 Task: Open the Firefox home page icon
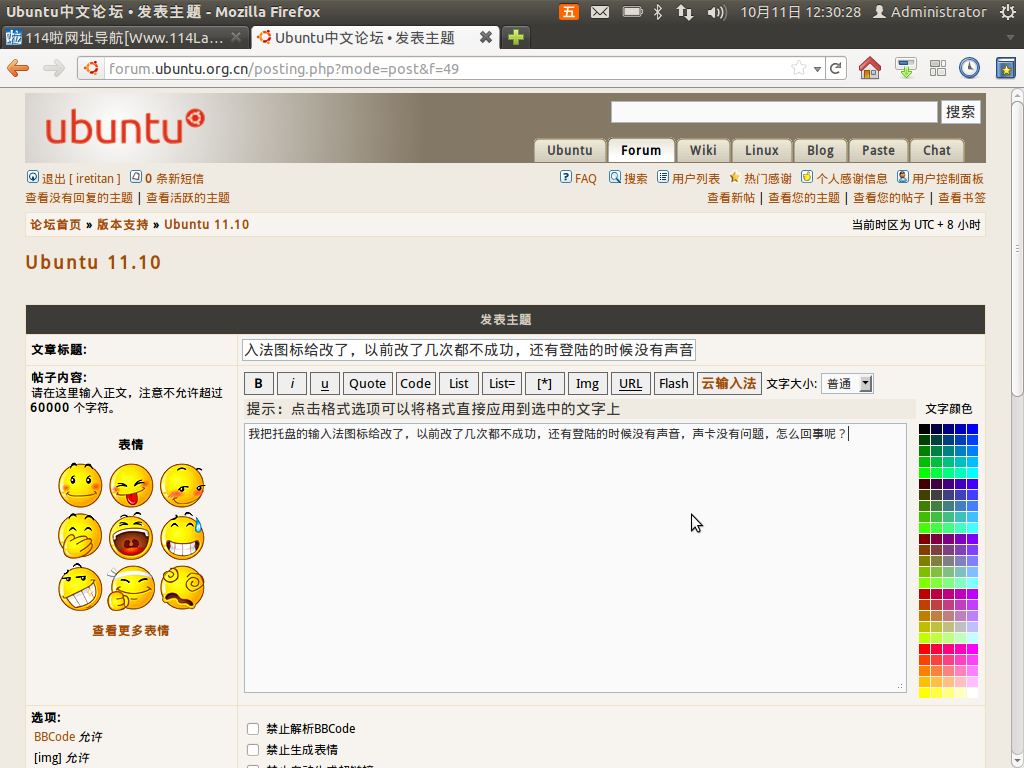(x=869, y=68)
